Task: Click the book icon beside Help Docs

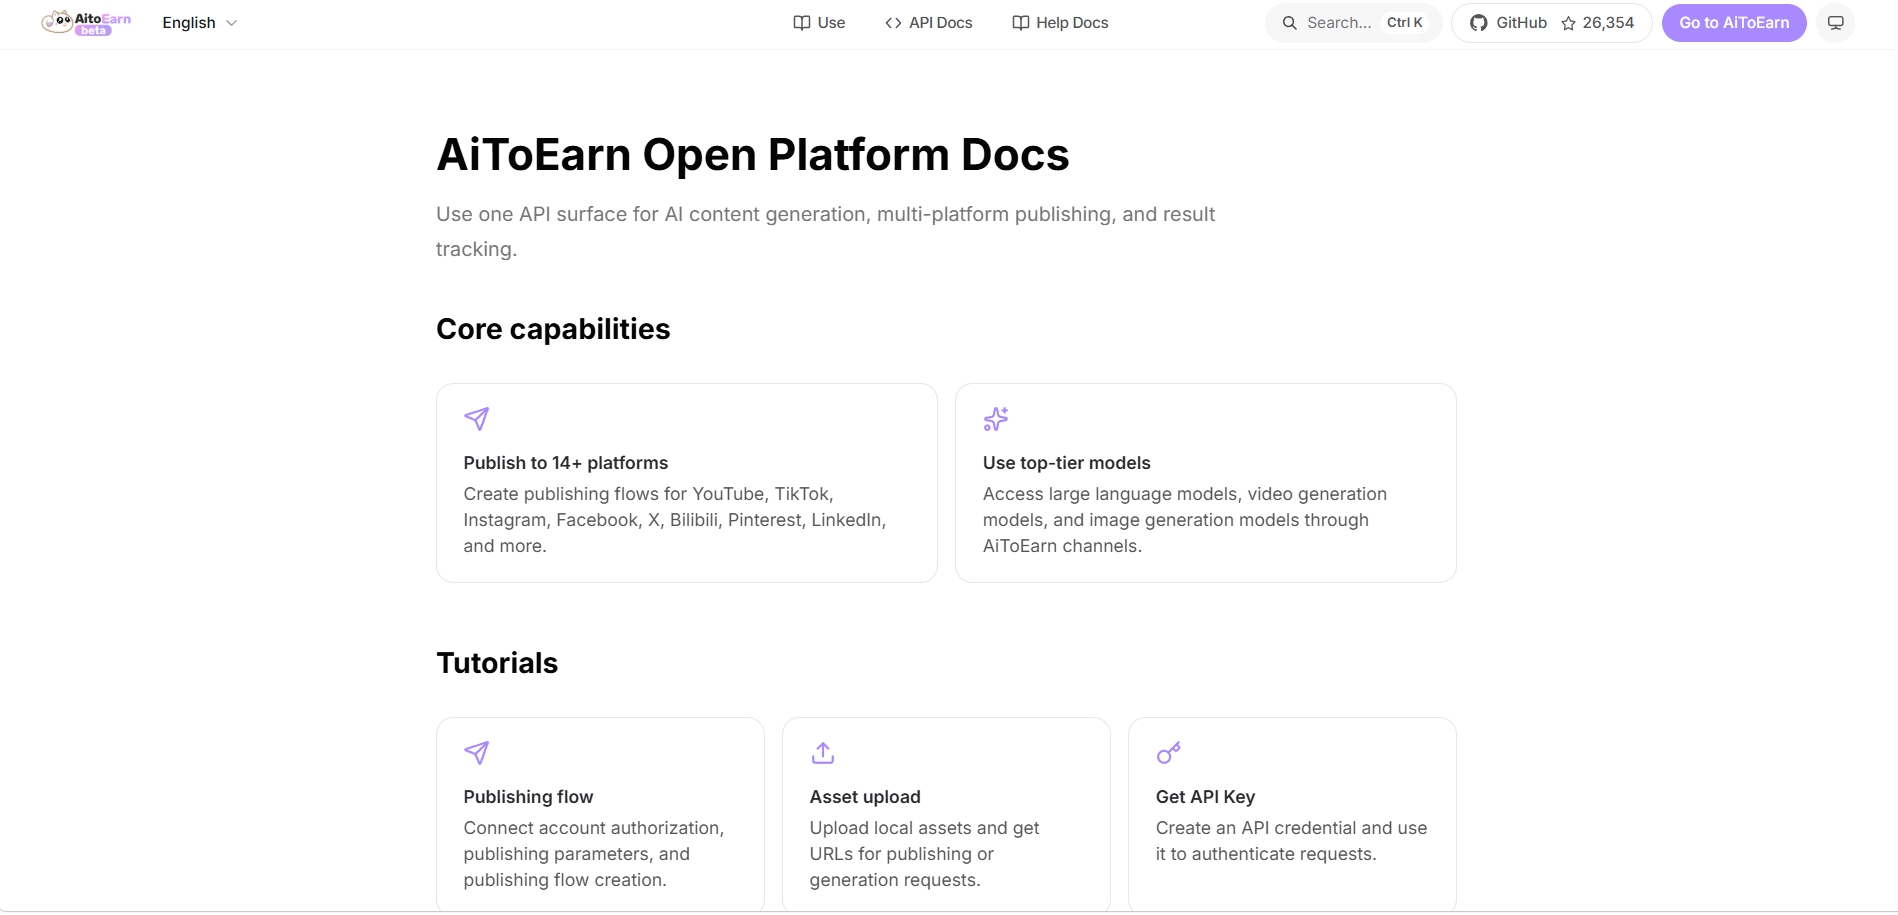Action: point(1021,23)
